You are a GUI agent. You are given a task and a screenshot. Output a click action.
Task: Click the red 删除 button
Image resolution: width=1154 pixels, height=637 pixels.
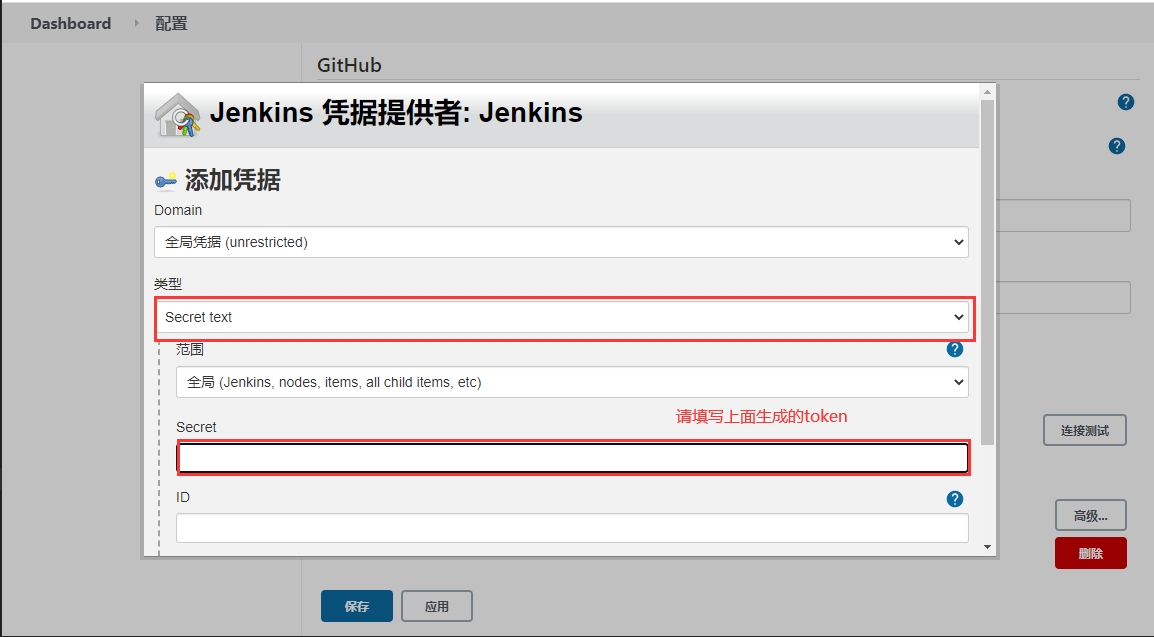1090,553
